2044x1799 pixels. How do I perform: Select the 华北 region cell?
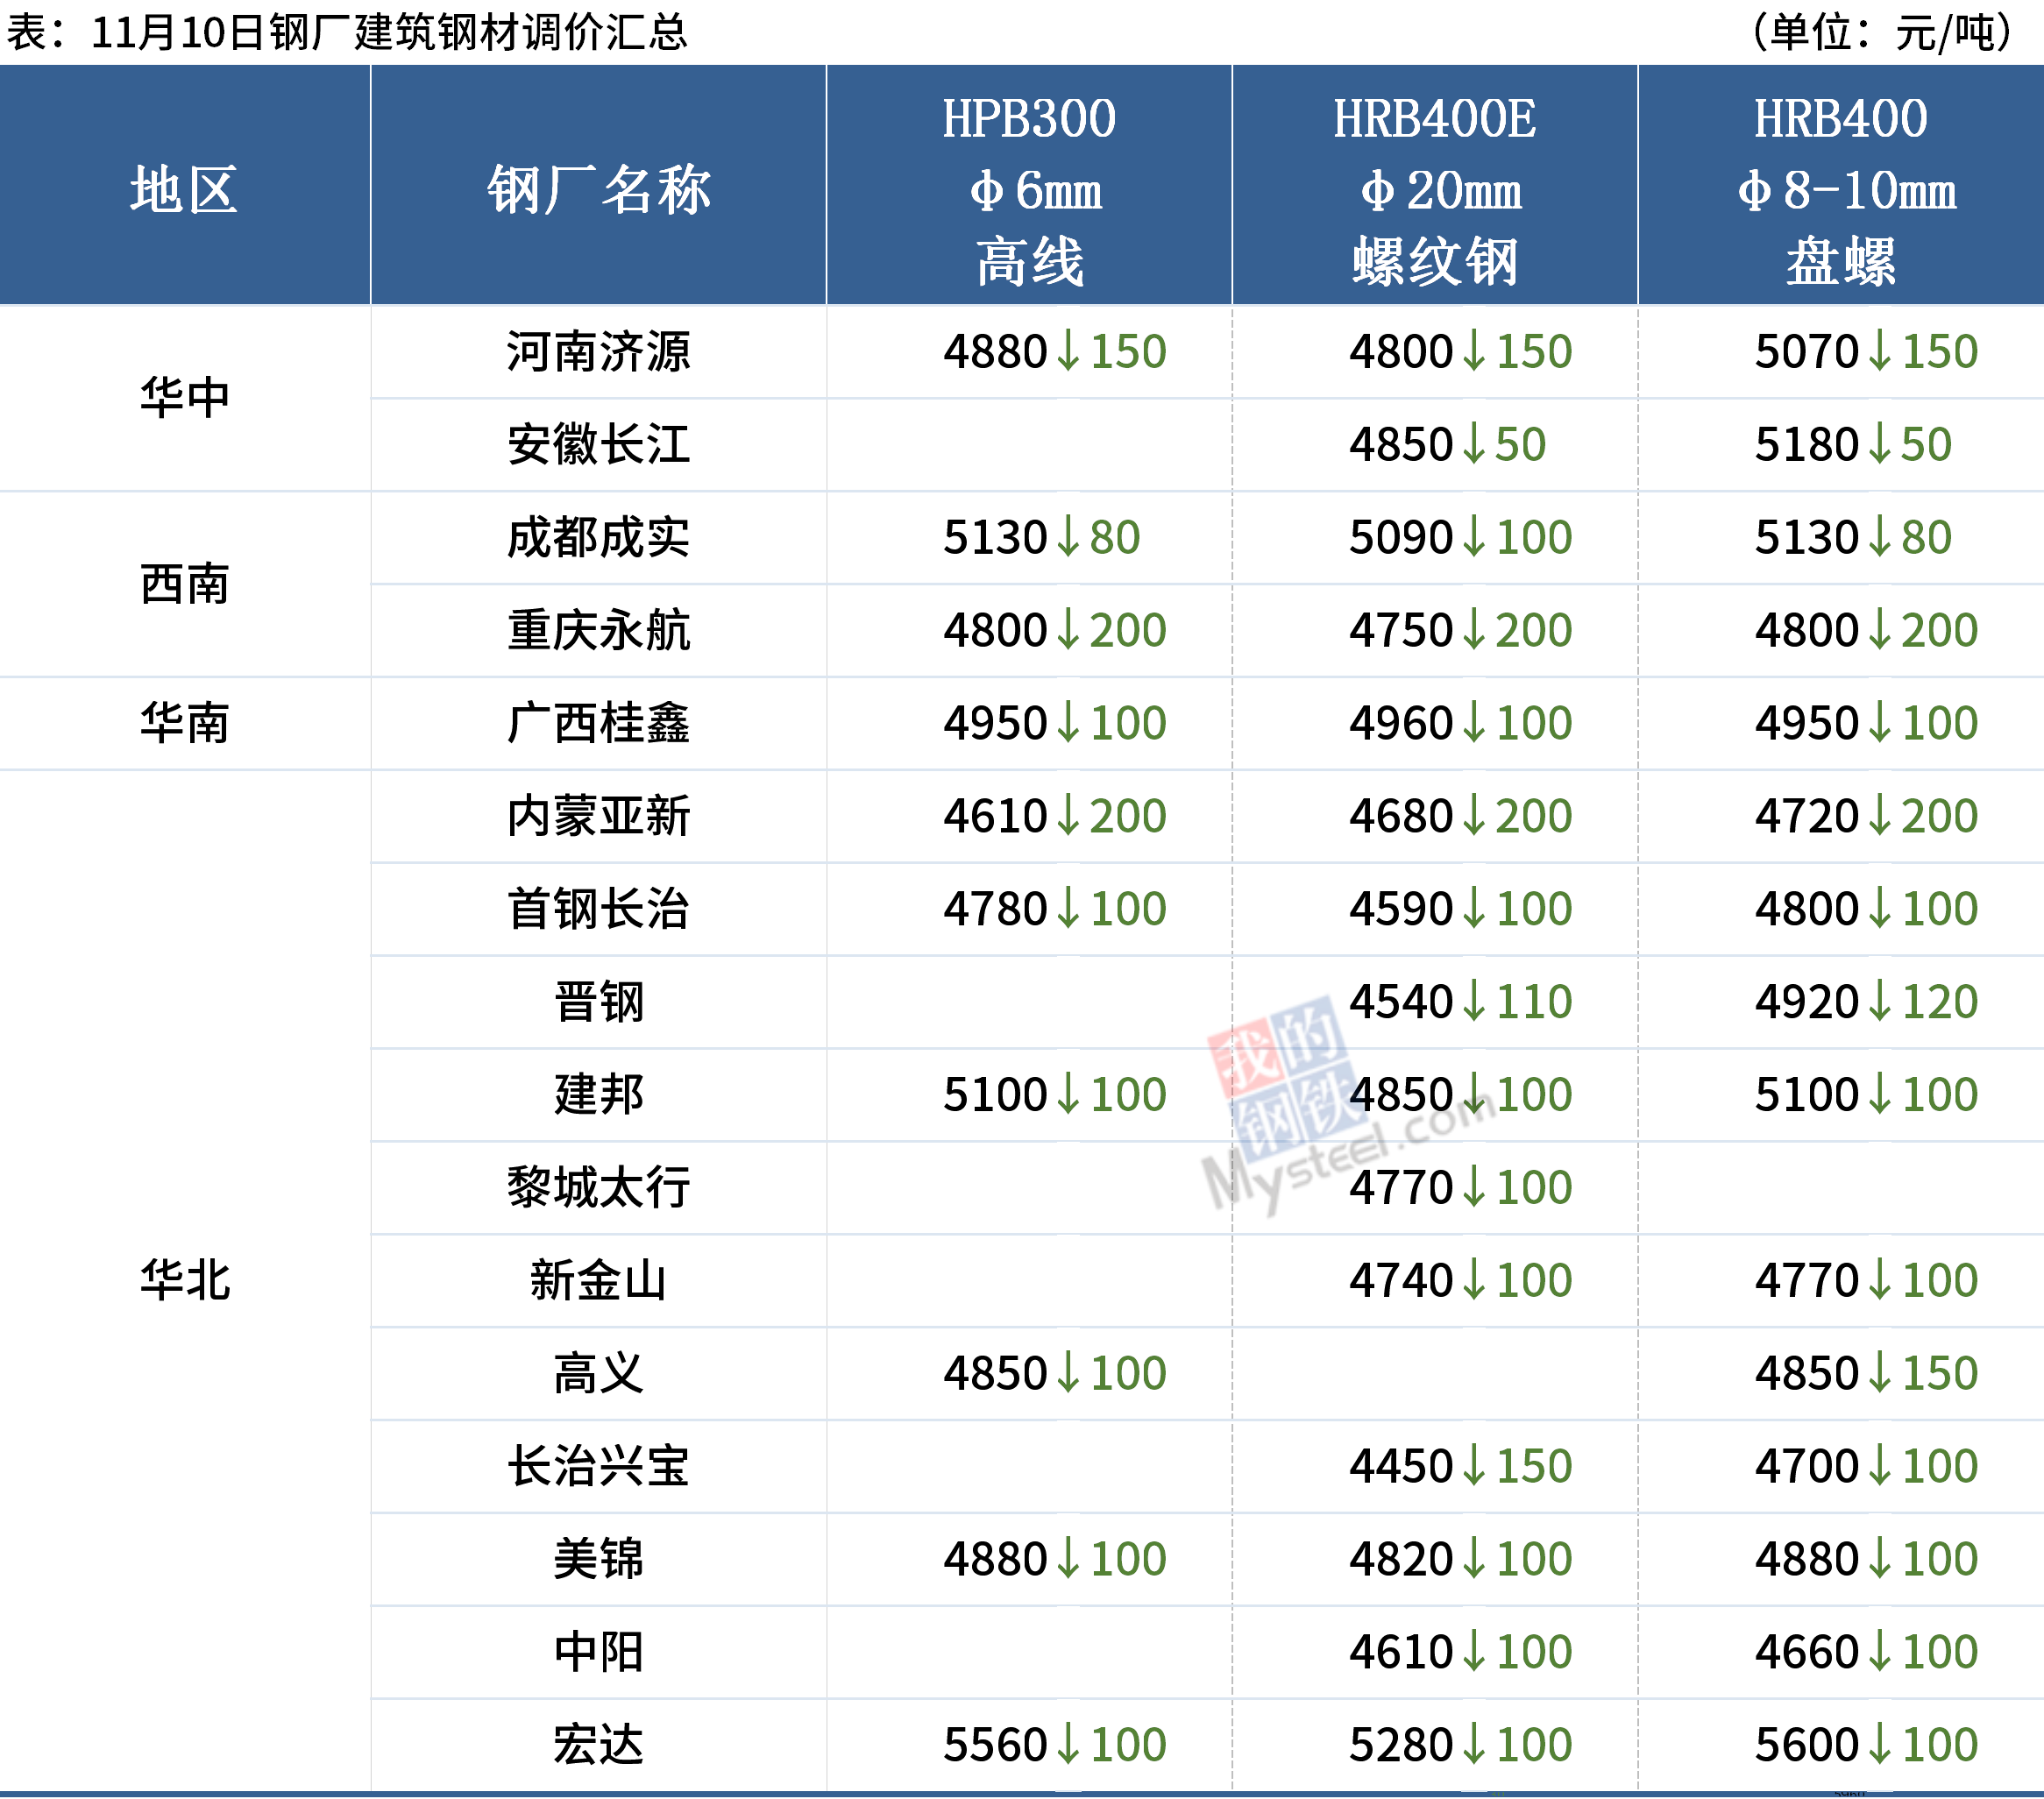184,1281
